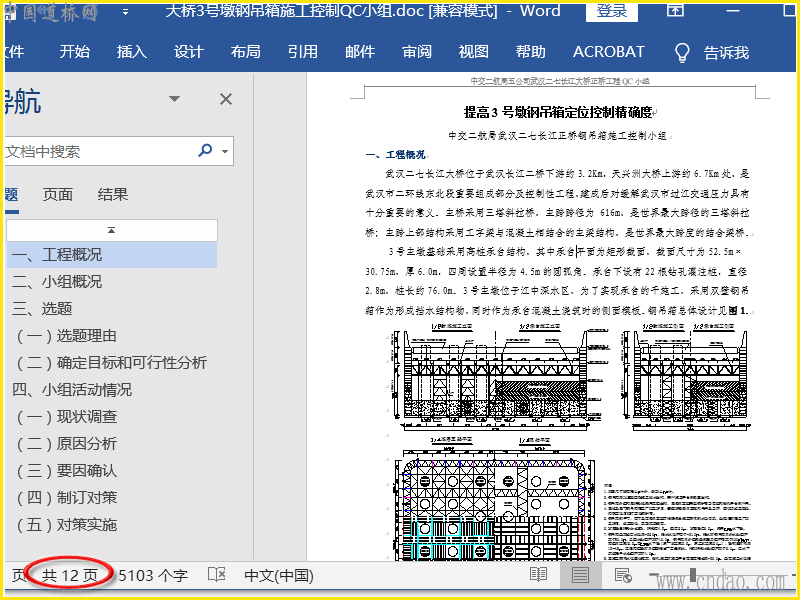Open the ACROBAT ribbon tab

(x=609, y=52)
